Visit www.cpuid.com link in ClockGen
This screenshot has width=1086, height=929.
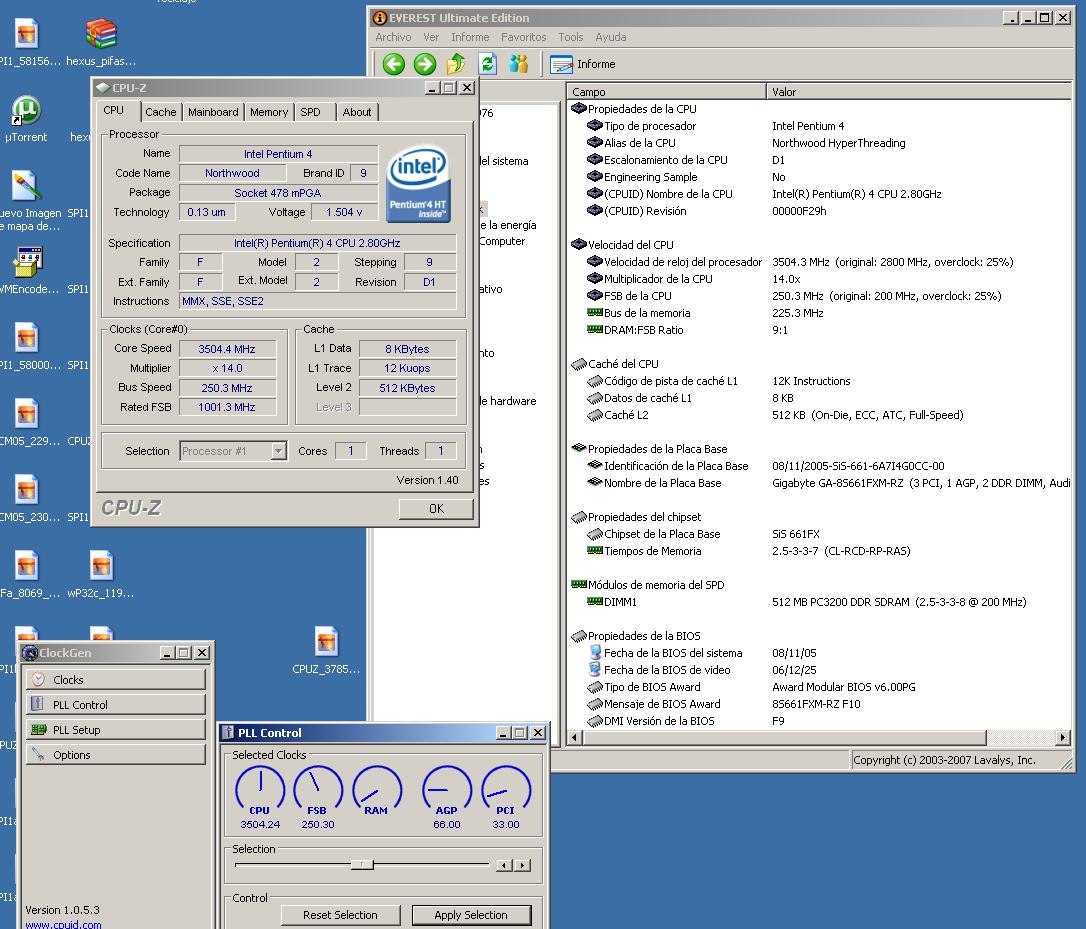coord(63,924)
